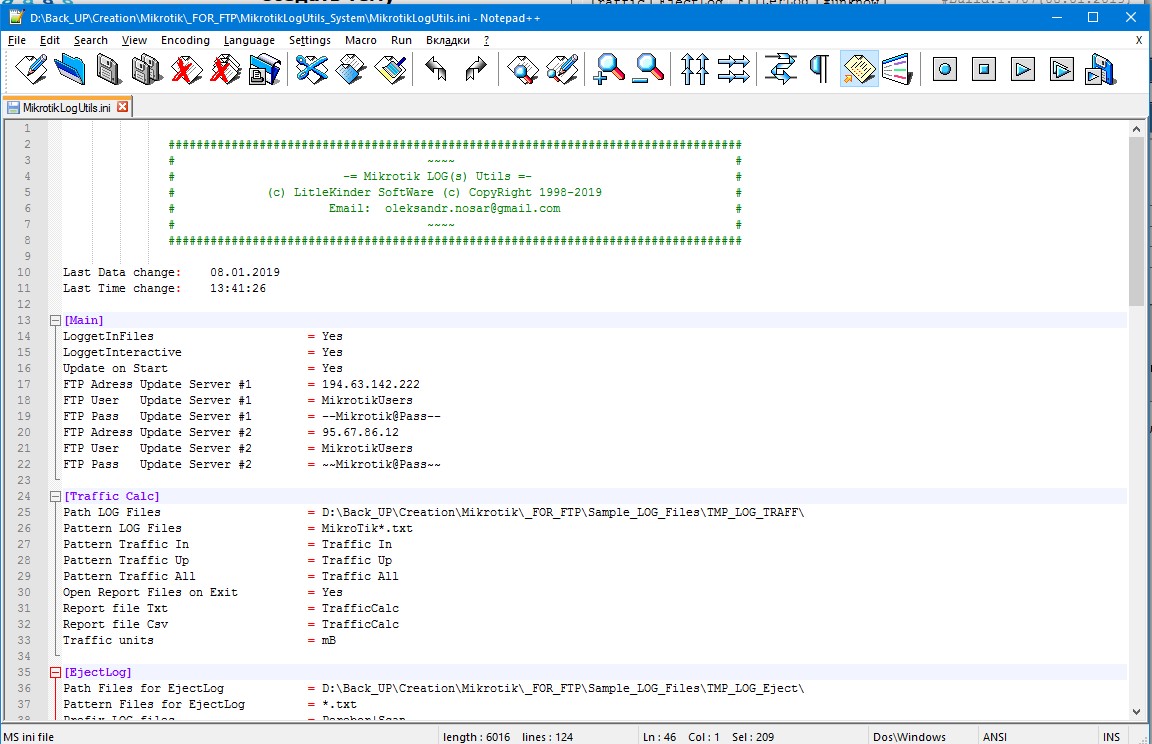The image size is (1152, 744).
Task: Click the 'mB' Traffic units value
Action: (328, 640)
